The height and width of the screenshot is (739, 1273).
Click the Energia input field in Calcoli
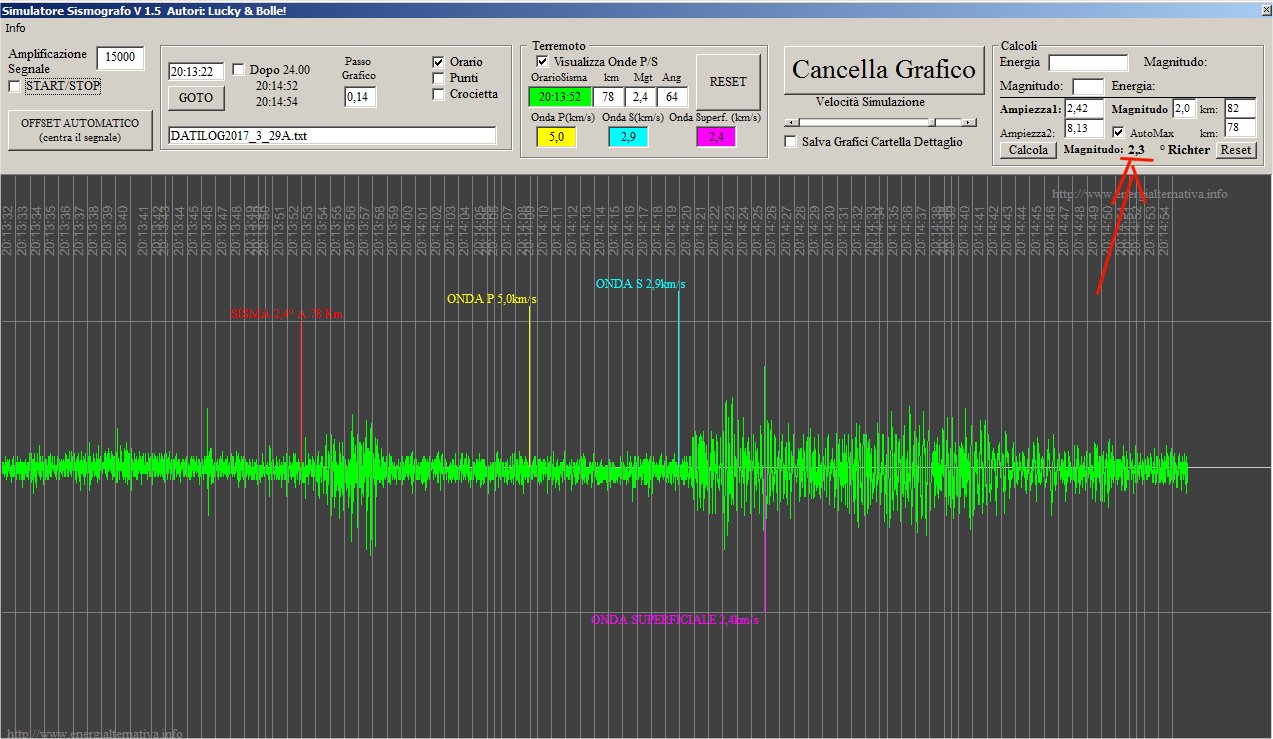pos(1088,63)
